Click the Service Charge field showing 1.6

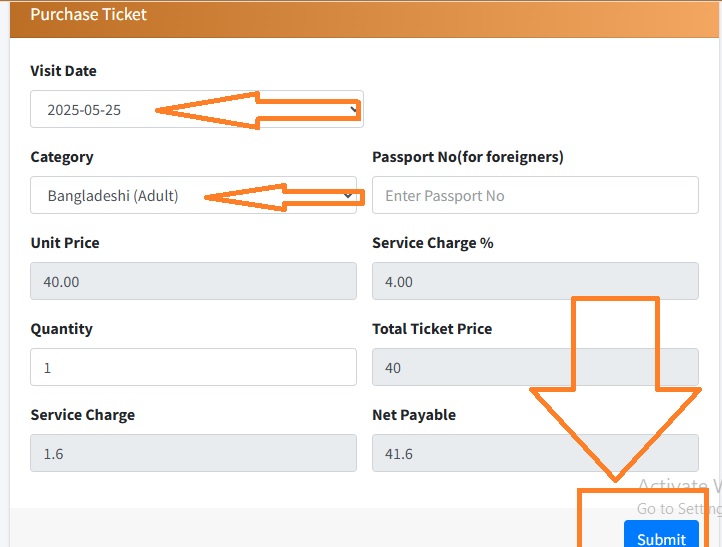coord(193,453)
